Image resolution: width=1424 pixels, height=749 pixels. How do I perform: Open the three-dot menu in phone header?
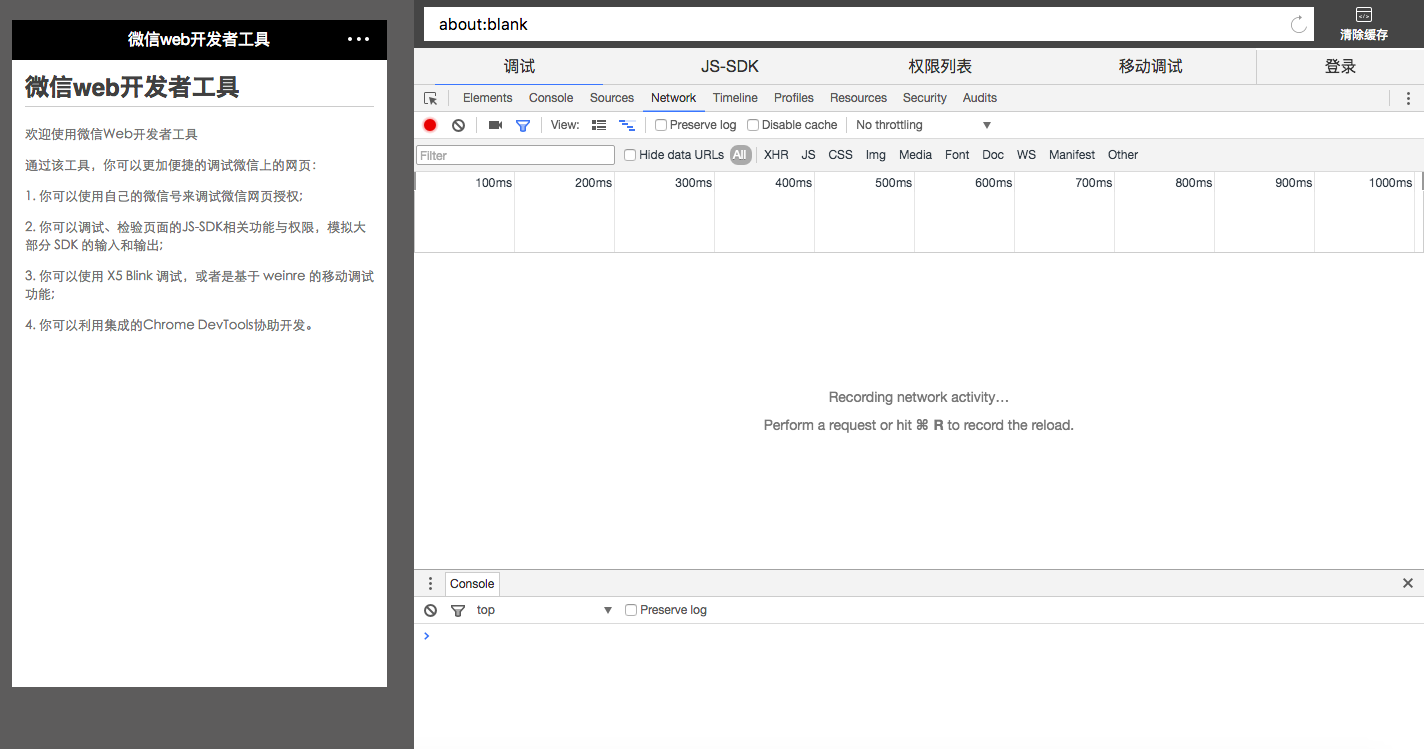[x=358, y=39]
